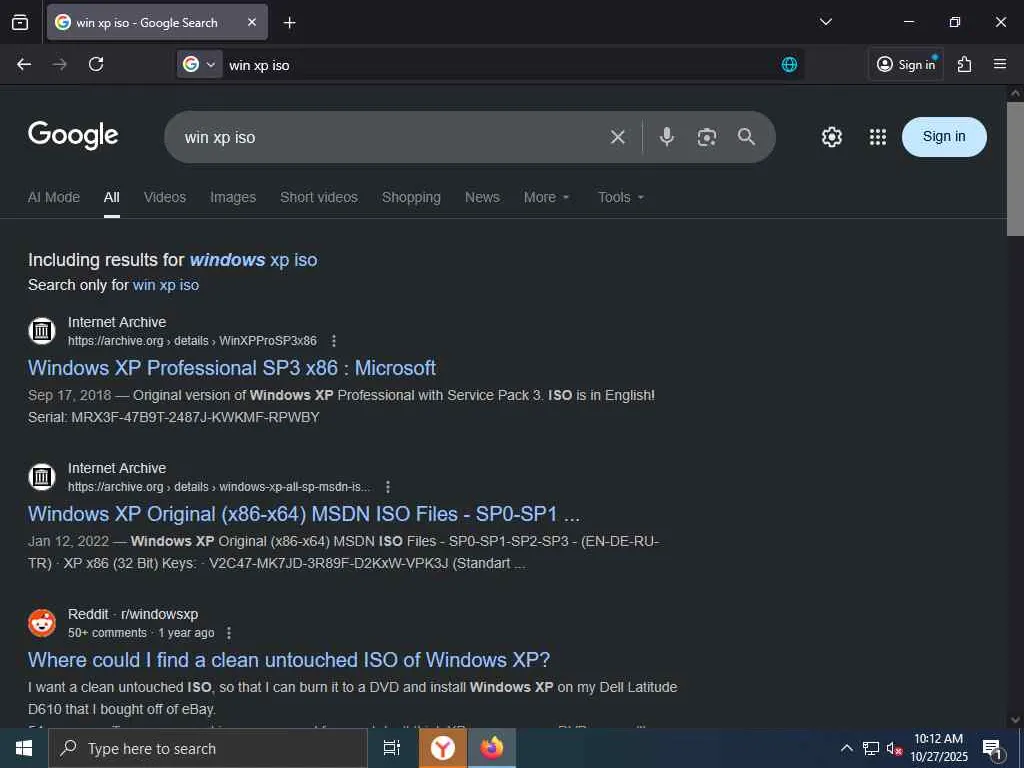Viewport: 1024px width, 768px height.
Task: Open the Firefox View icon at tab bar start
Action: tap(20, 22)
